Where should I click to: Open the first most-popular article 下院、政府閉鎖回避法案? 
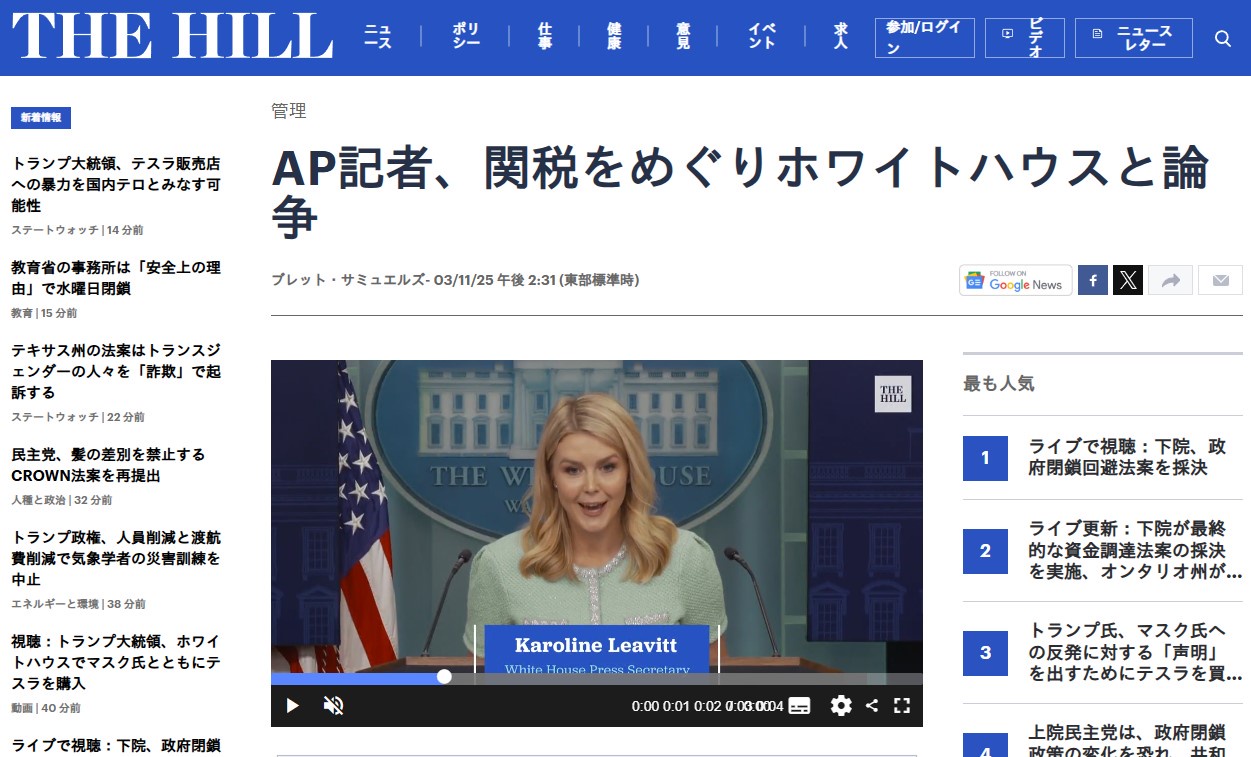click(x=1126, y=457)
